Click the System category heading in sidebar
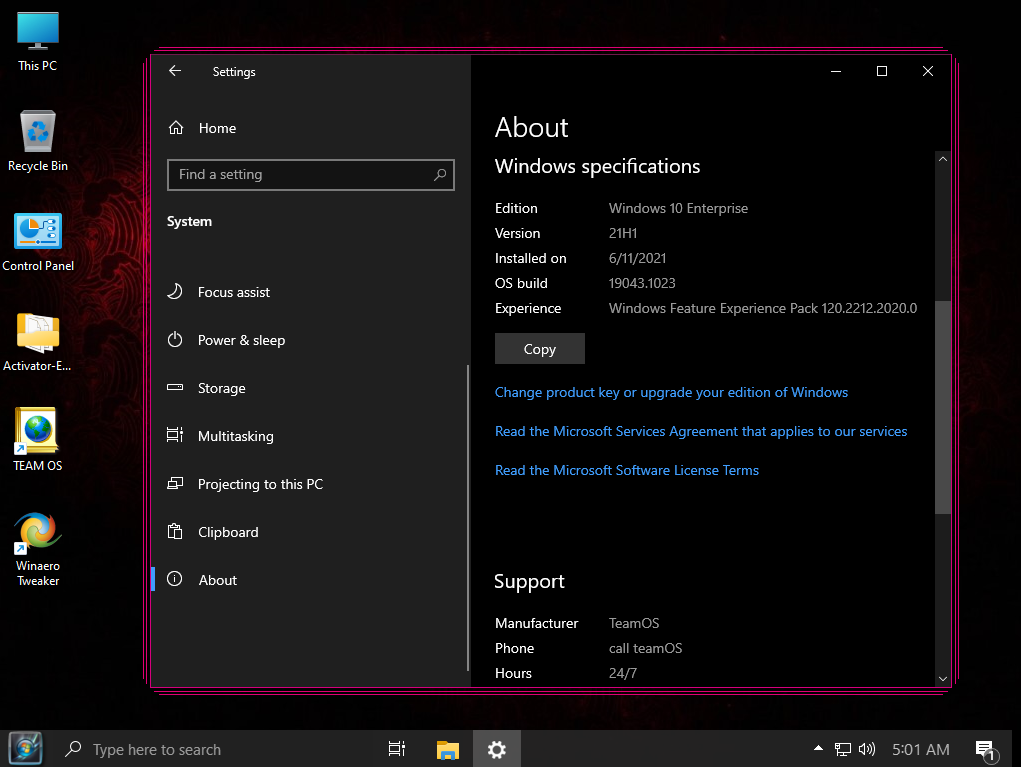 (x=189, y=221)
